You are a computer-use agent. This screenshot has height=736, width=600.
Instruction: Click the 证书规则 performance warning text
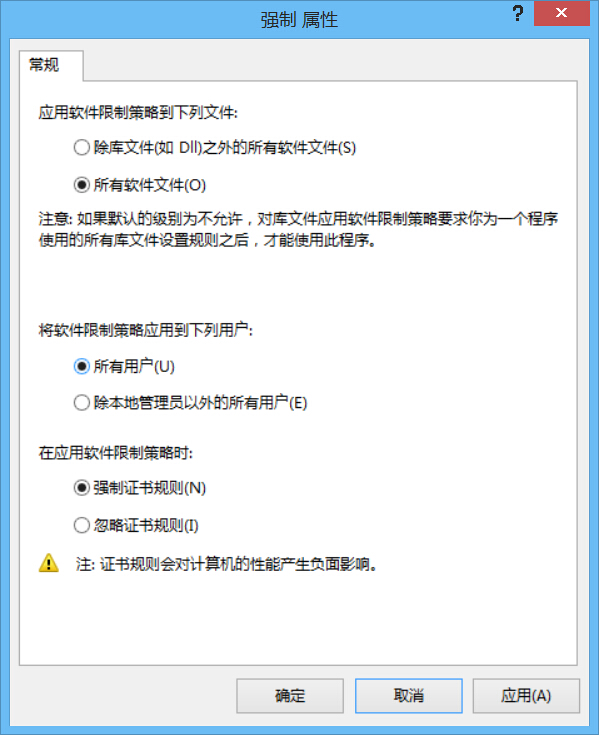click(x=226, y=564)
